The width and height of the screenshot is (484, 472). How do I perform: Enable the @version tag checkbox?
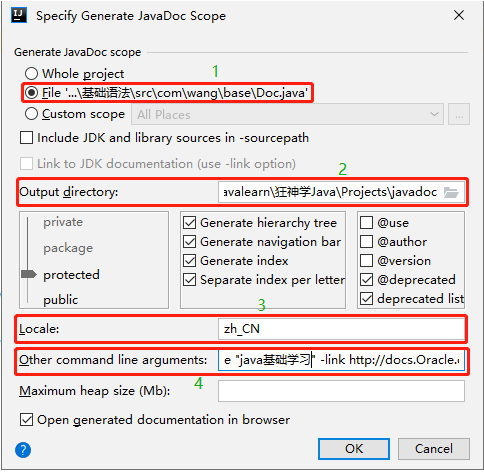coord(366,260)
